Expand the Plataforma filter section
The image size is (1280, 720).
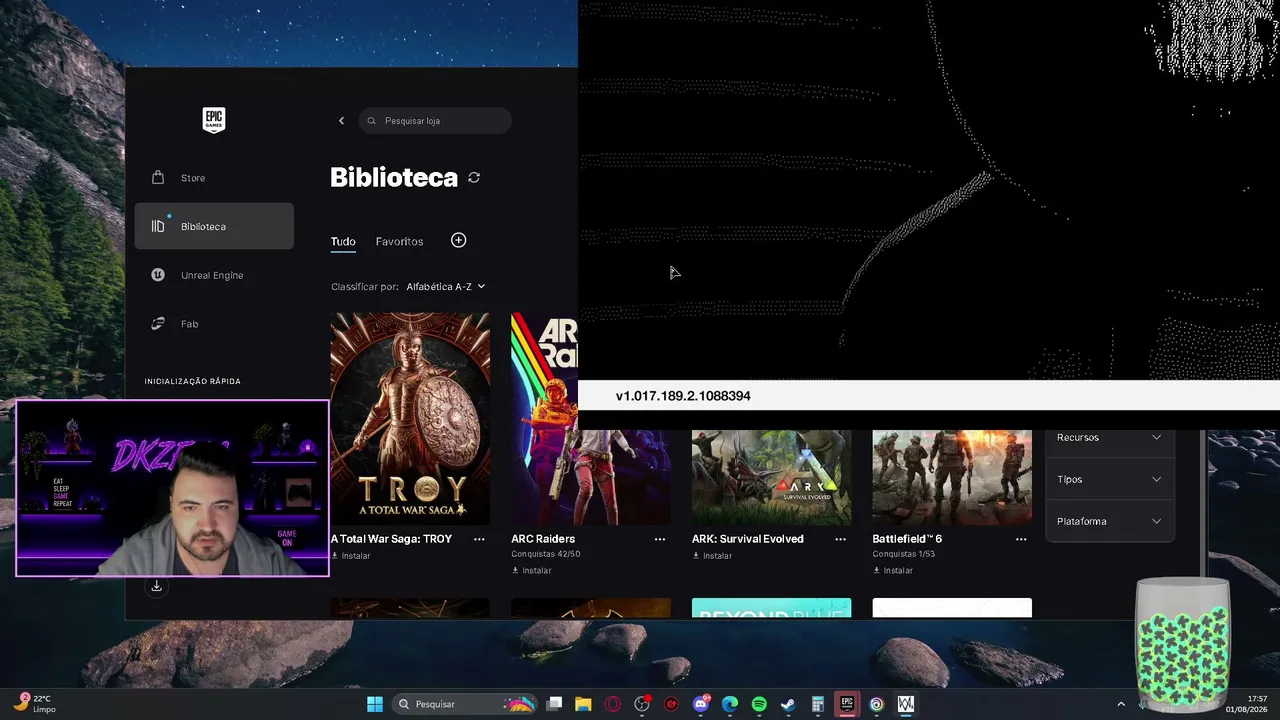pos(1109,521)
